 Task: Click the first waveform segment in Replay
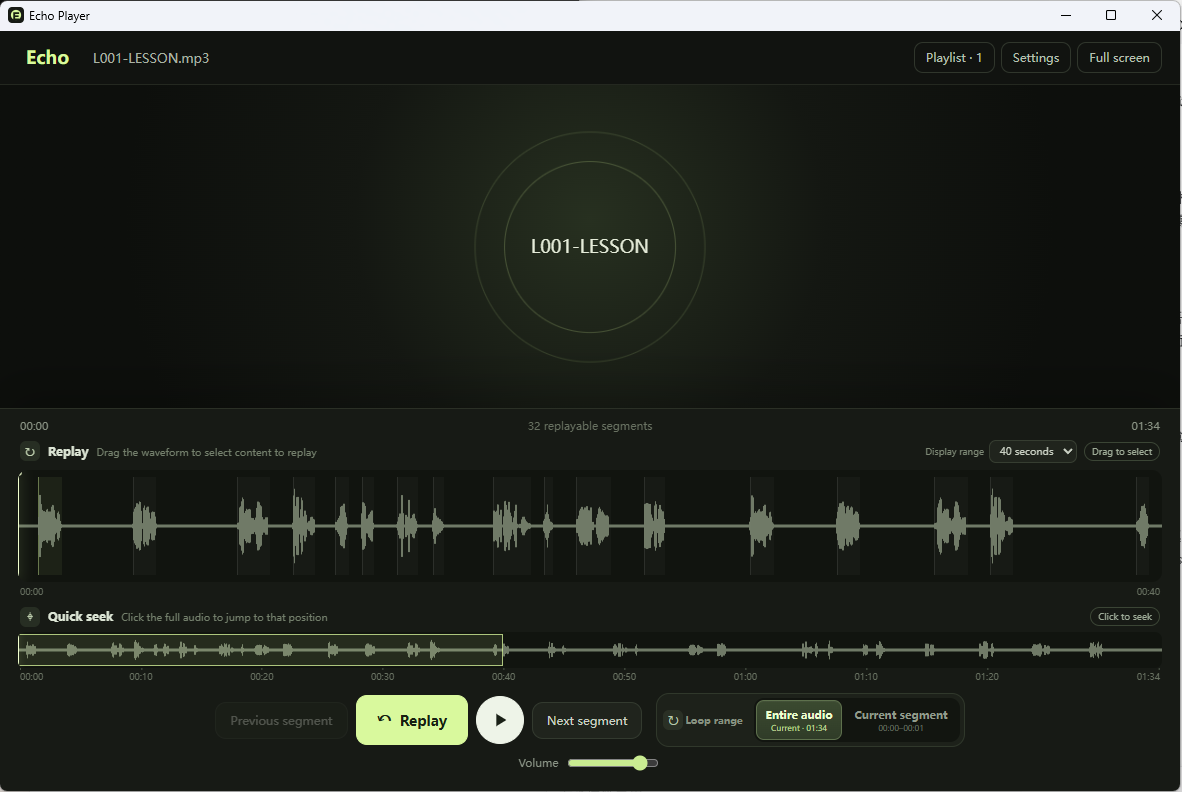point(50,526)
